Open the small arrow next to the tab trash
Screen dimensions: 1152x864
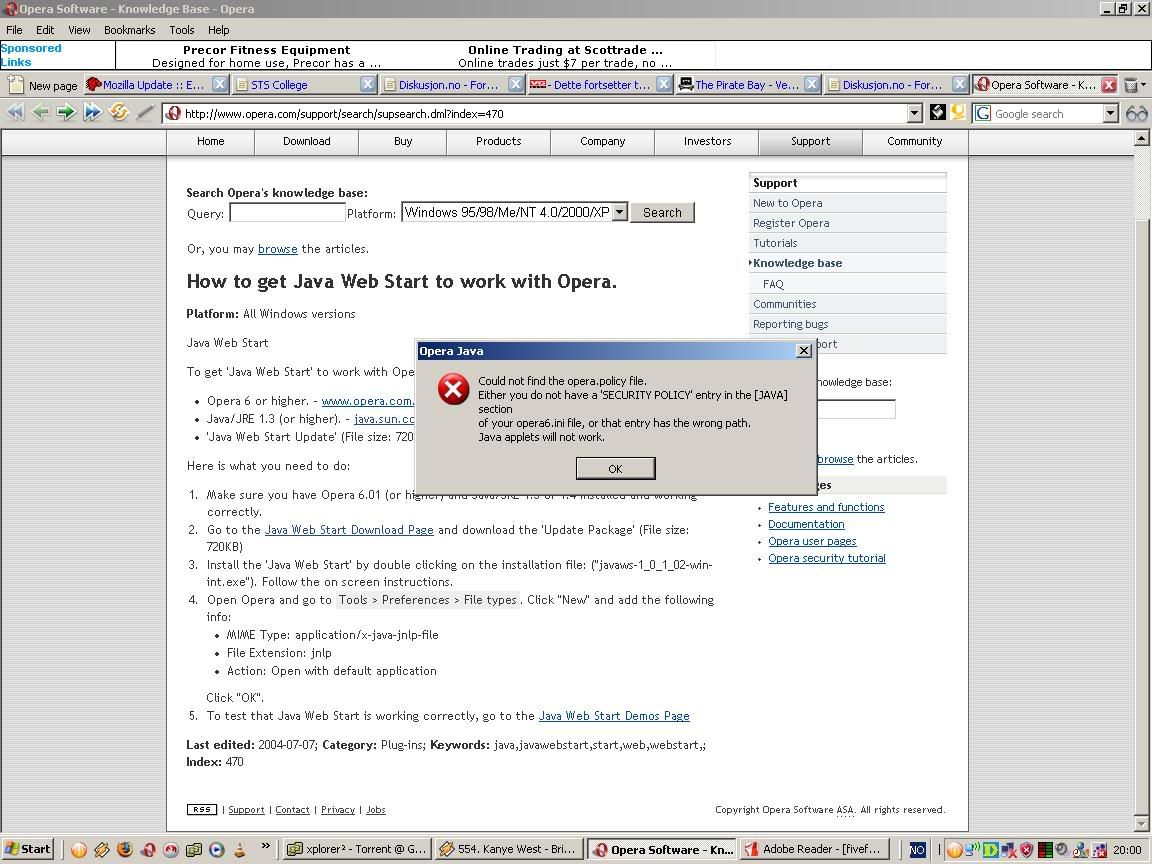1143,85
